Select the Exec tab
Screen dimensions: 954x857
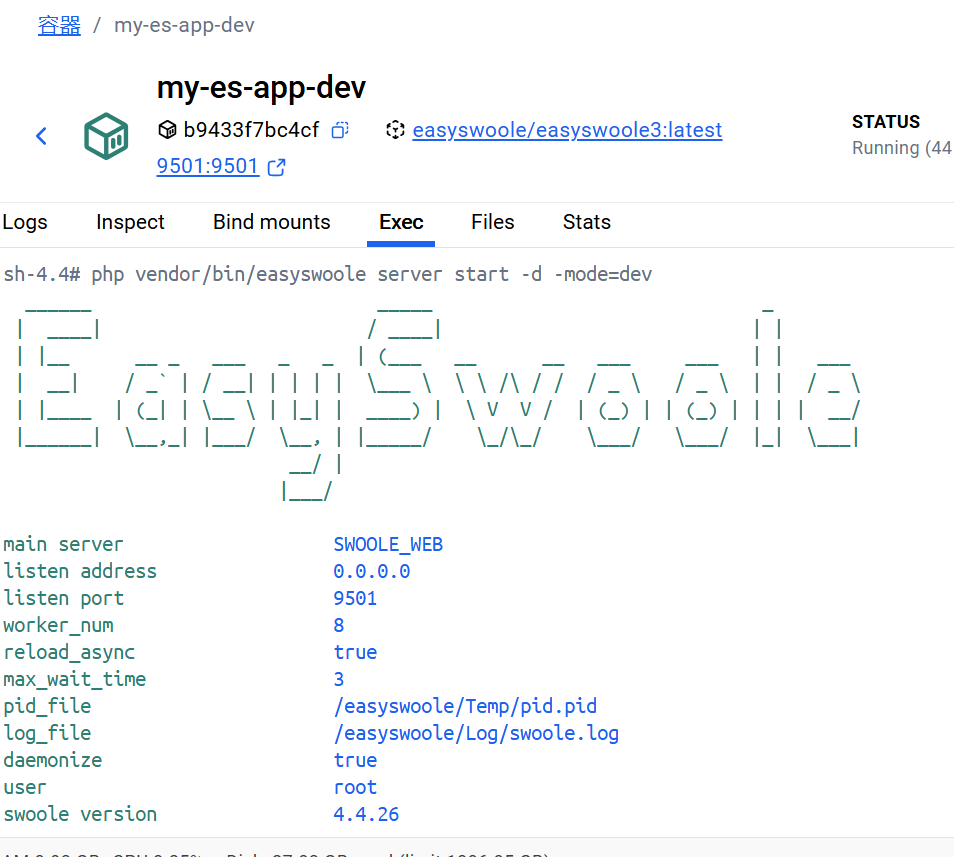click(x=401, y=222)
